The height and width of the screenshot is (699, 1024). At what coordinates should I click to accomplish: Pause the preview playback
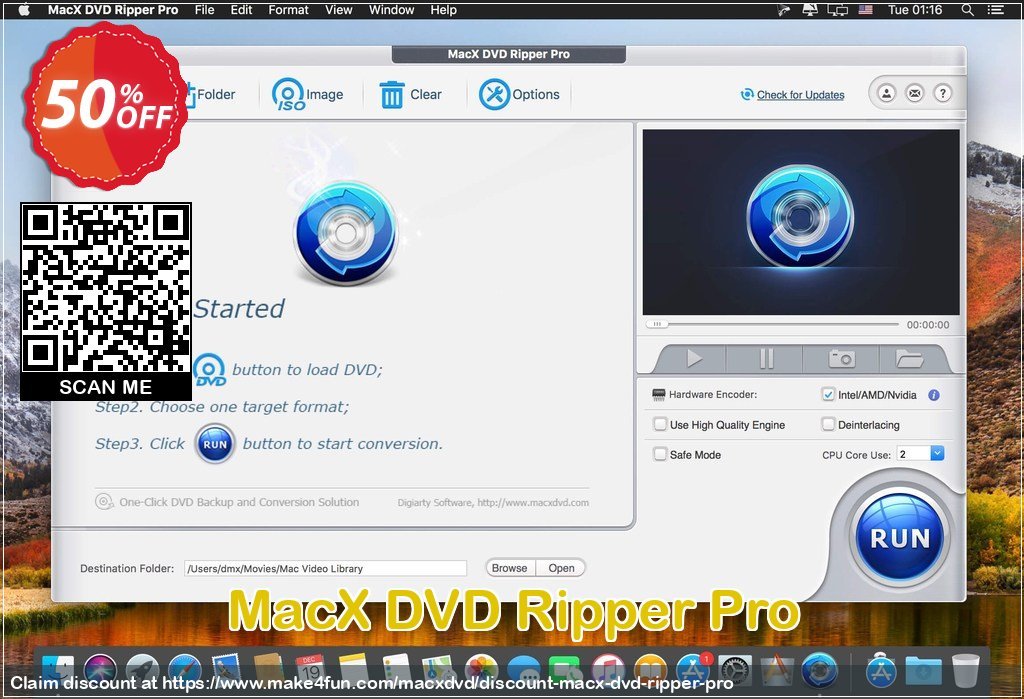(x=766, y=359)
